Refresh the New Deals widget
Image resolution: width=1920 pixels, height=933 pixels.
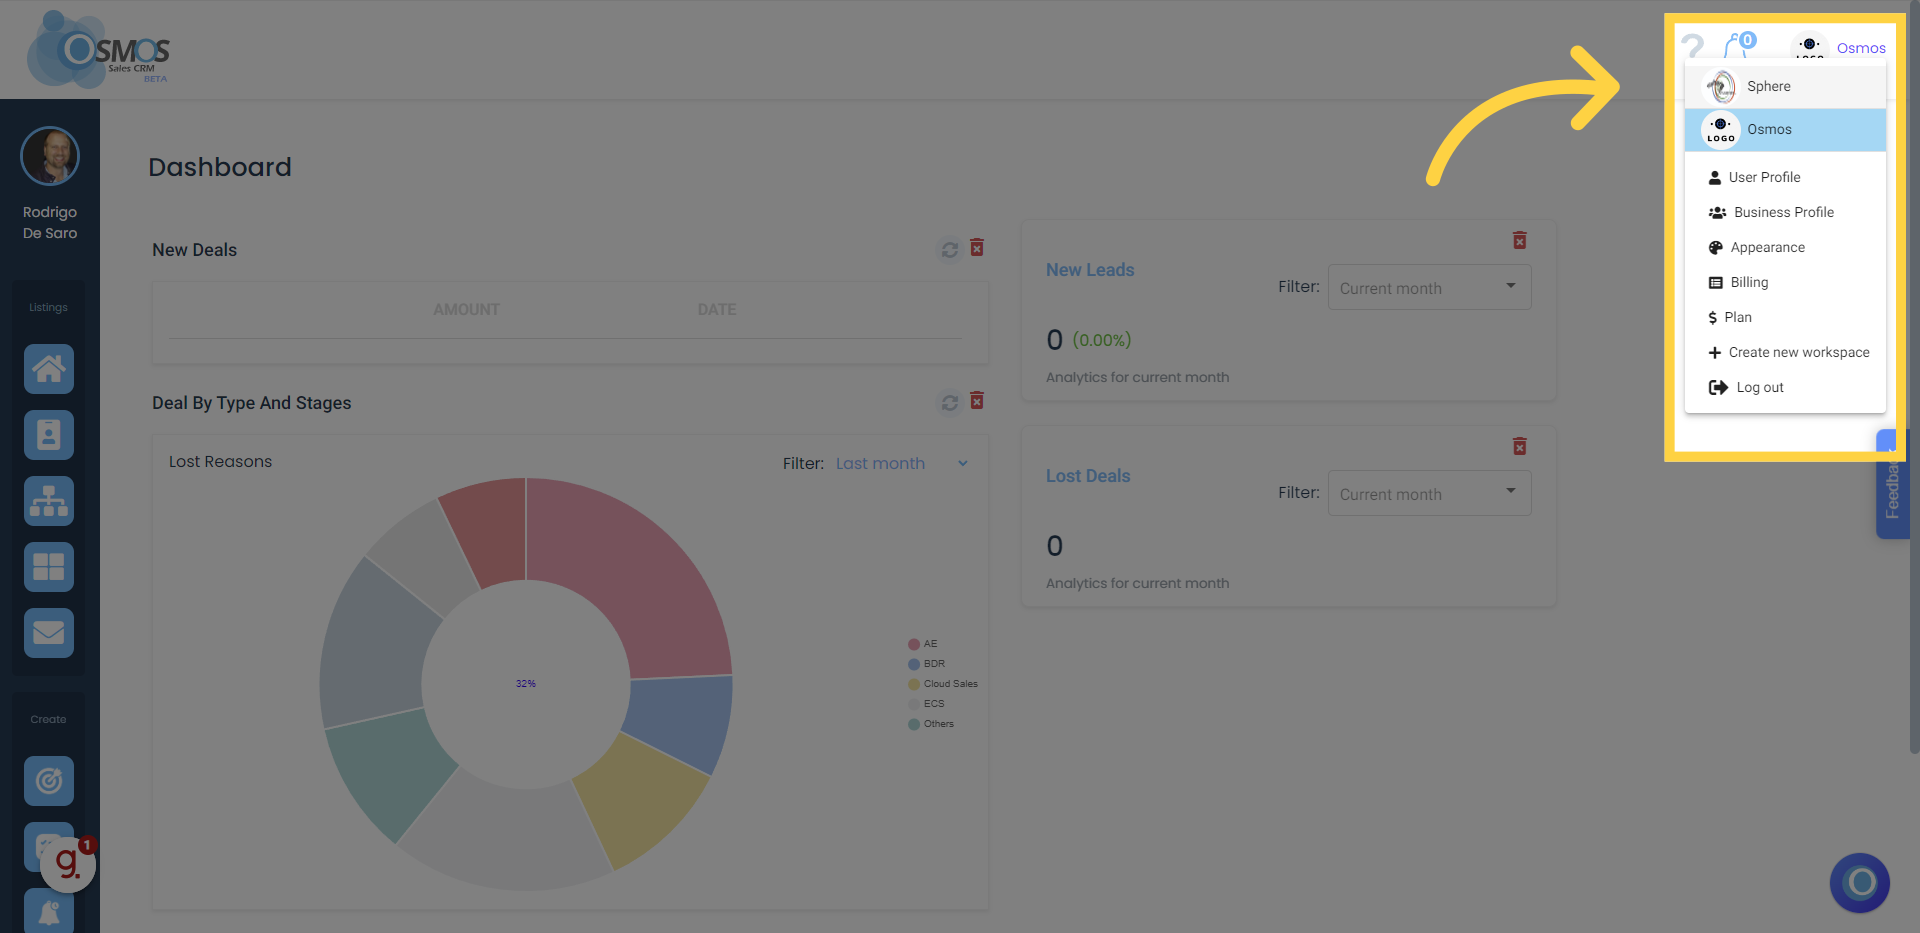(950, 249)
